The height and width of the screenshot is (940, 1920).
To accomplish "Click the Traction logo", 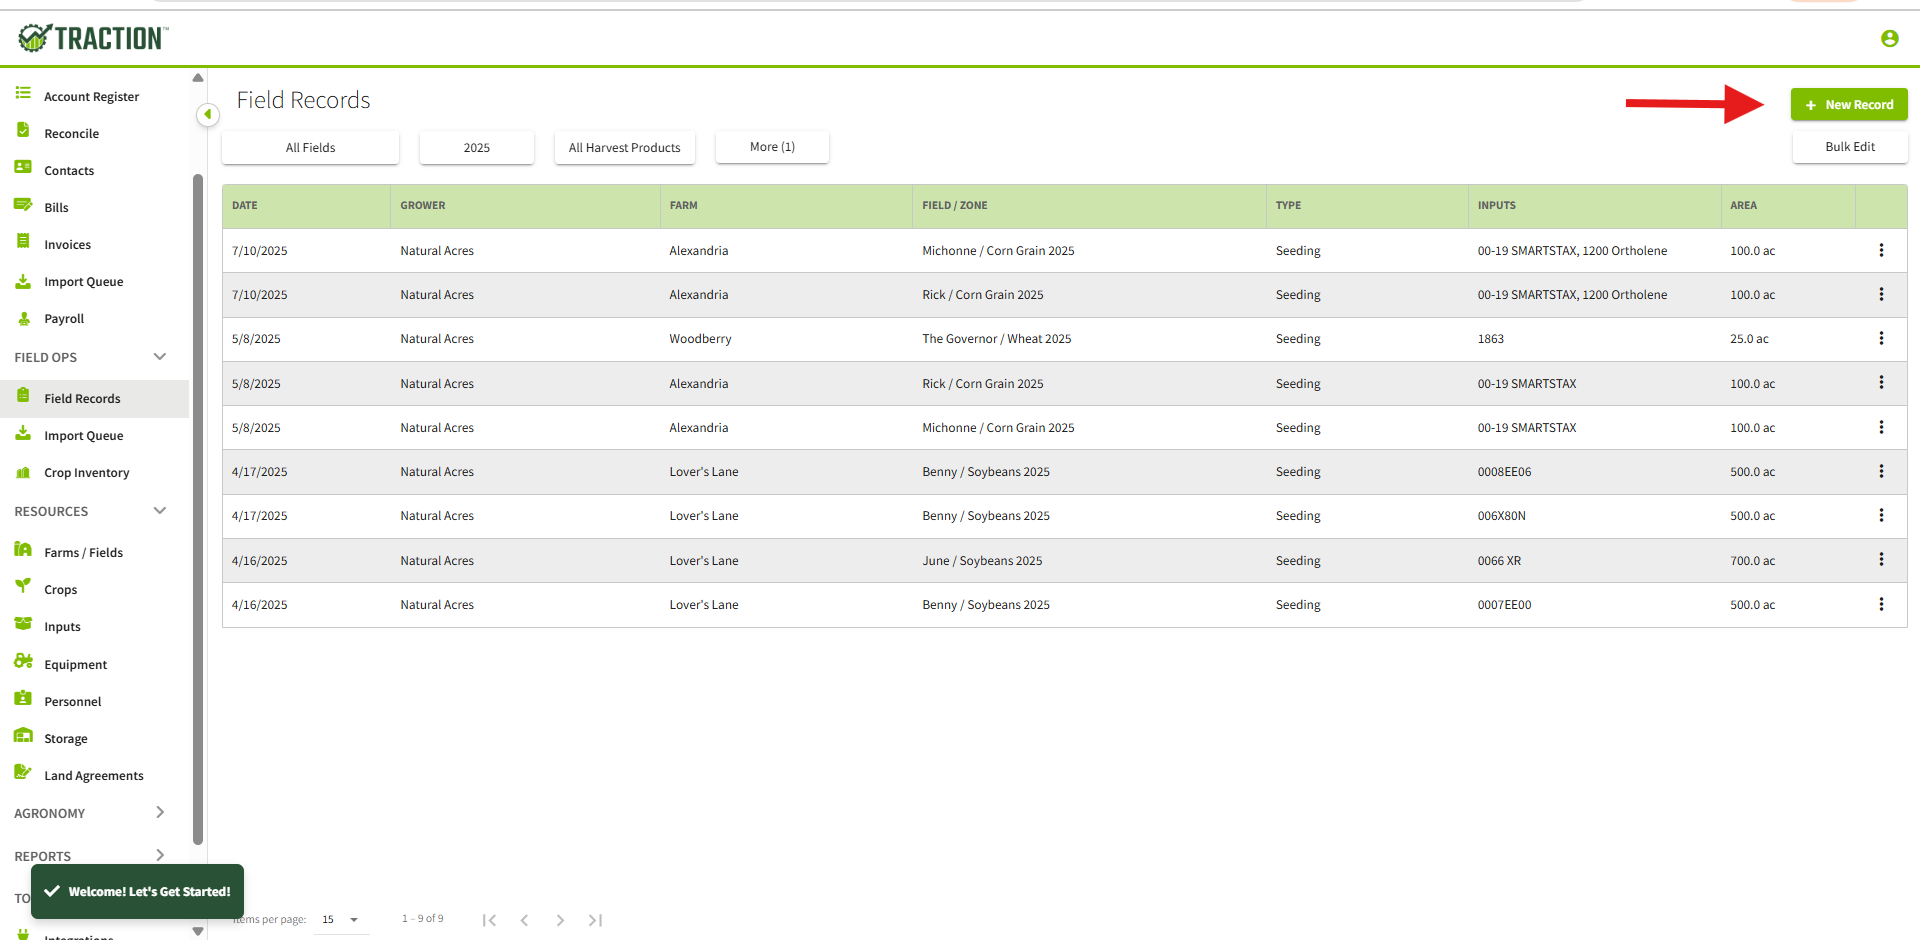I will click(93, 38).
